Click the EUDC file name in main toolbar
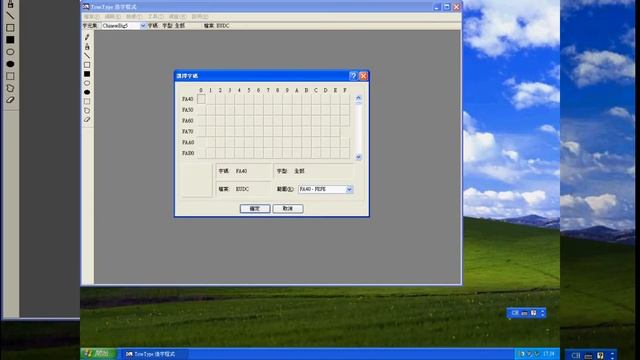This screenshot has width=640, height=360. [222, 26]
